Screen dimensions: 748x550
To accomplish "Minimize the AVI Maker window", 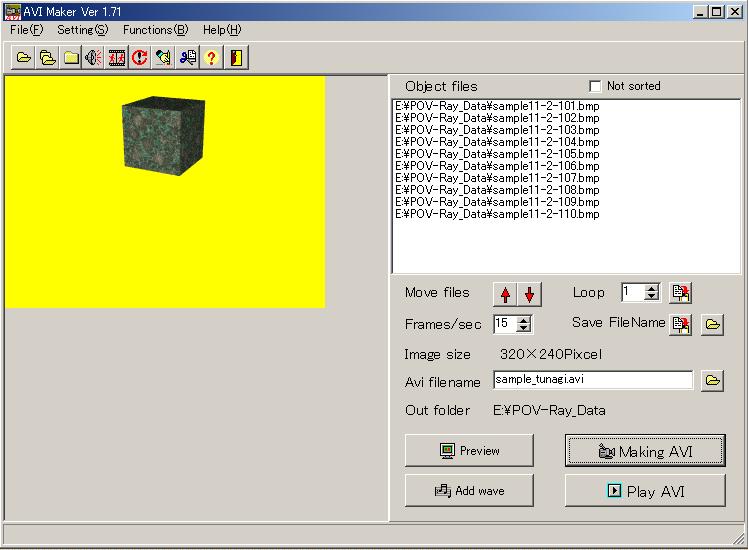I will pyautogui.click(x=700, y=12).
